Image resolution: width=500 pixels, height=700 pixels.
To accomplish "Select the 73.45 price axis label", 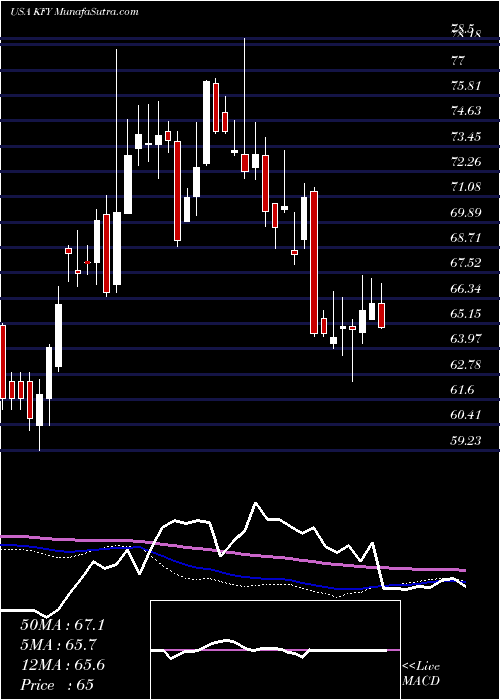I will 466,137.
